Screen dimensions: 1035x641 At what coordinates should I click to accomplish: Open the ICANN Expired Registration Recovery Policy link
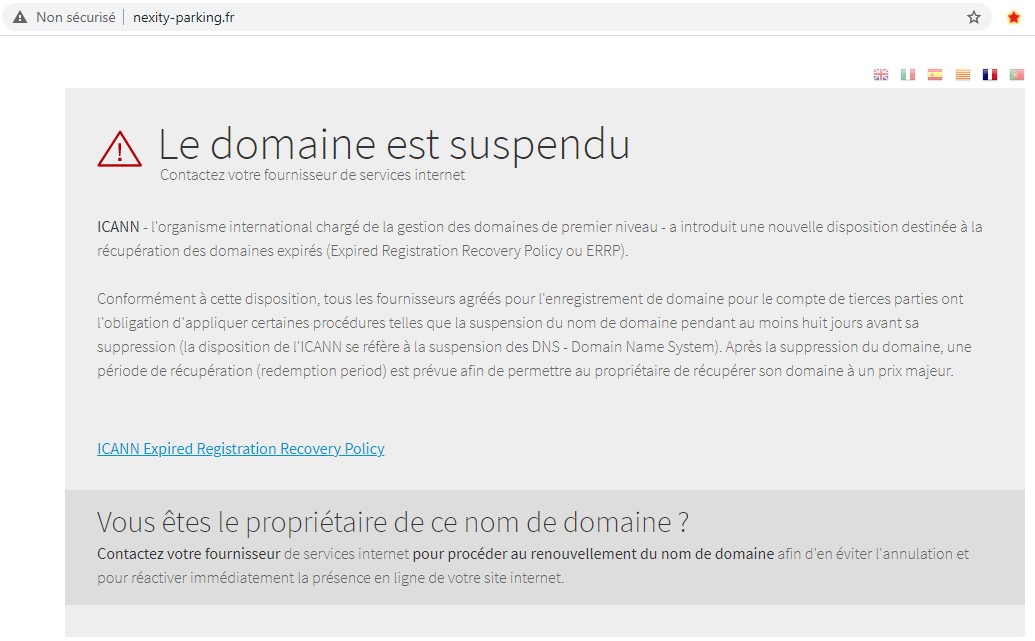click(x=240, y=449)
